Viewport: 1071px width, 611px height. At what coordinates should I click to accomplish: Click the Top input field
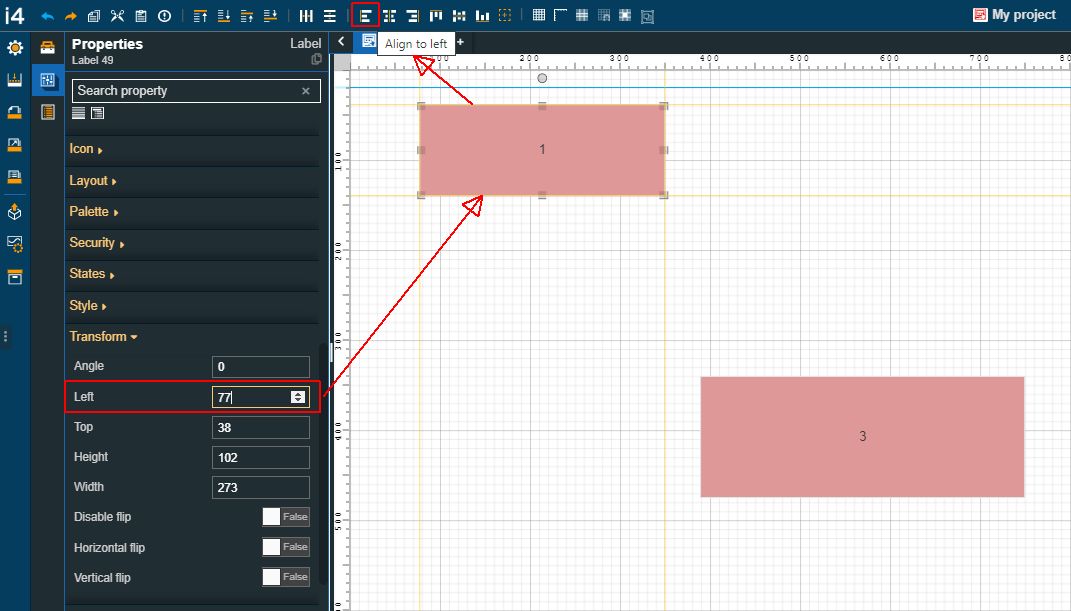click(x=261, y=427)
